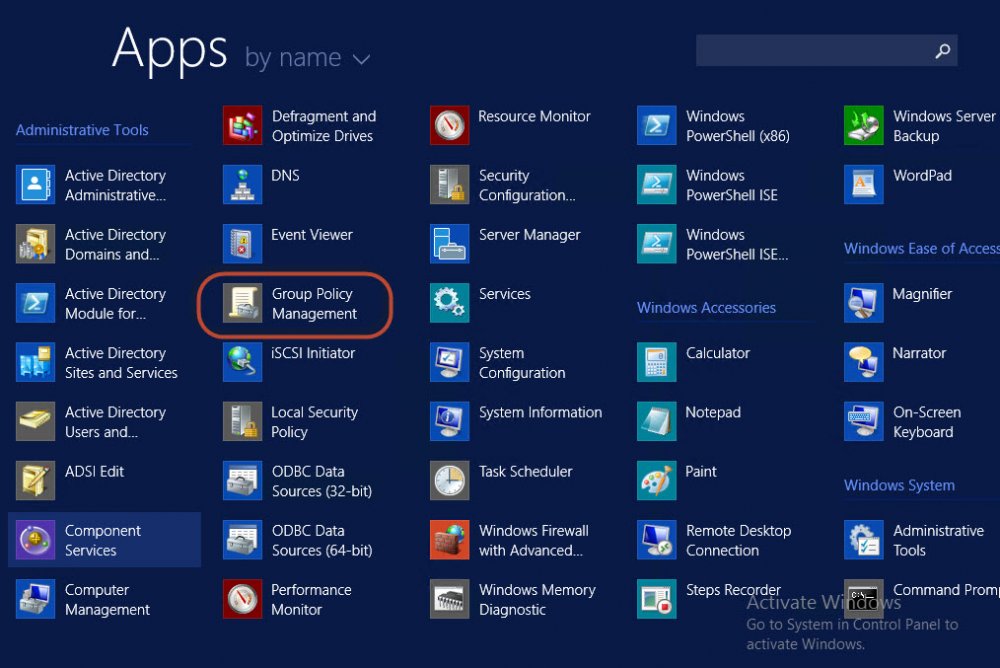Open ODBC Data Sources (32-bit) icon

pos(242,481)
